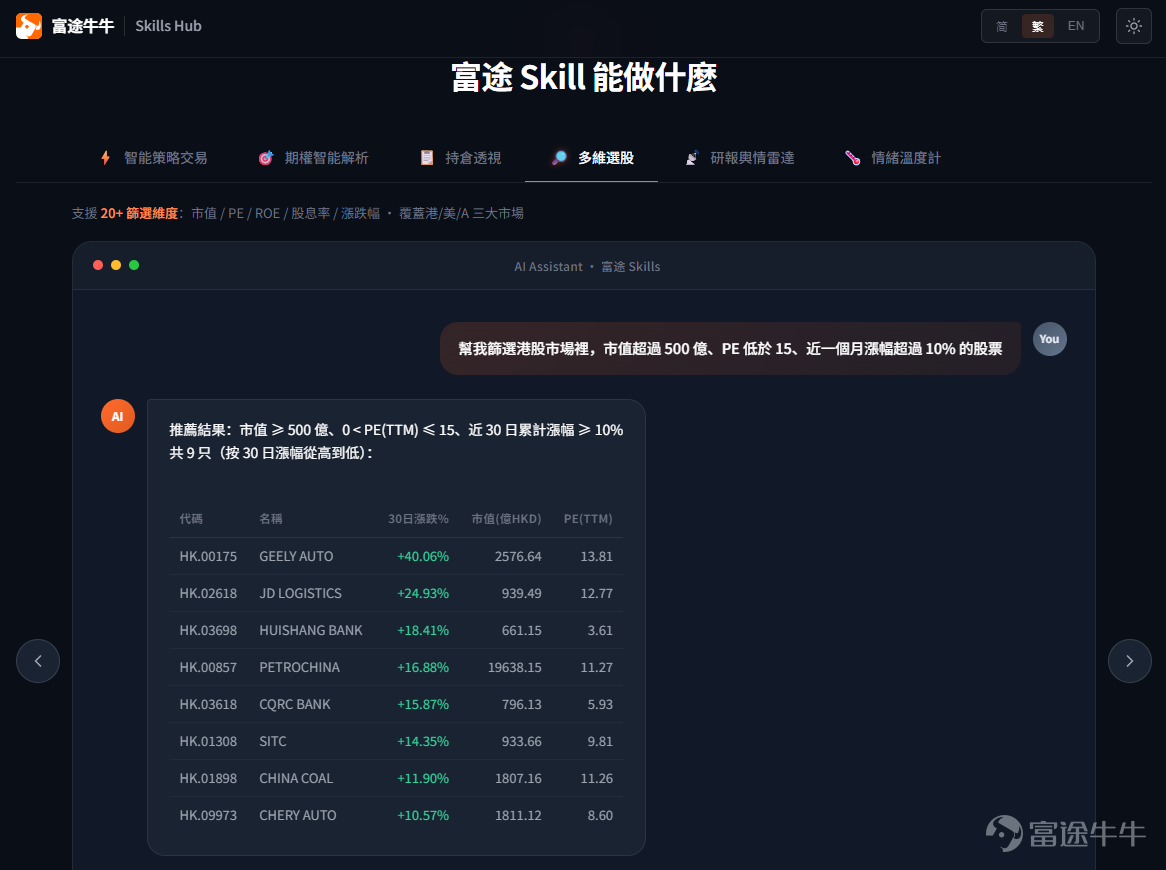1166x870 pixels.
Task: Click the lightning icon of 智能策略交易
Action: [106, 158]
